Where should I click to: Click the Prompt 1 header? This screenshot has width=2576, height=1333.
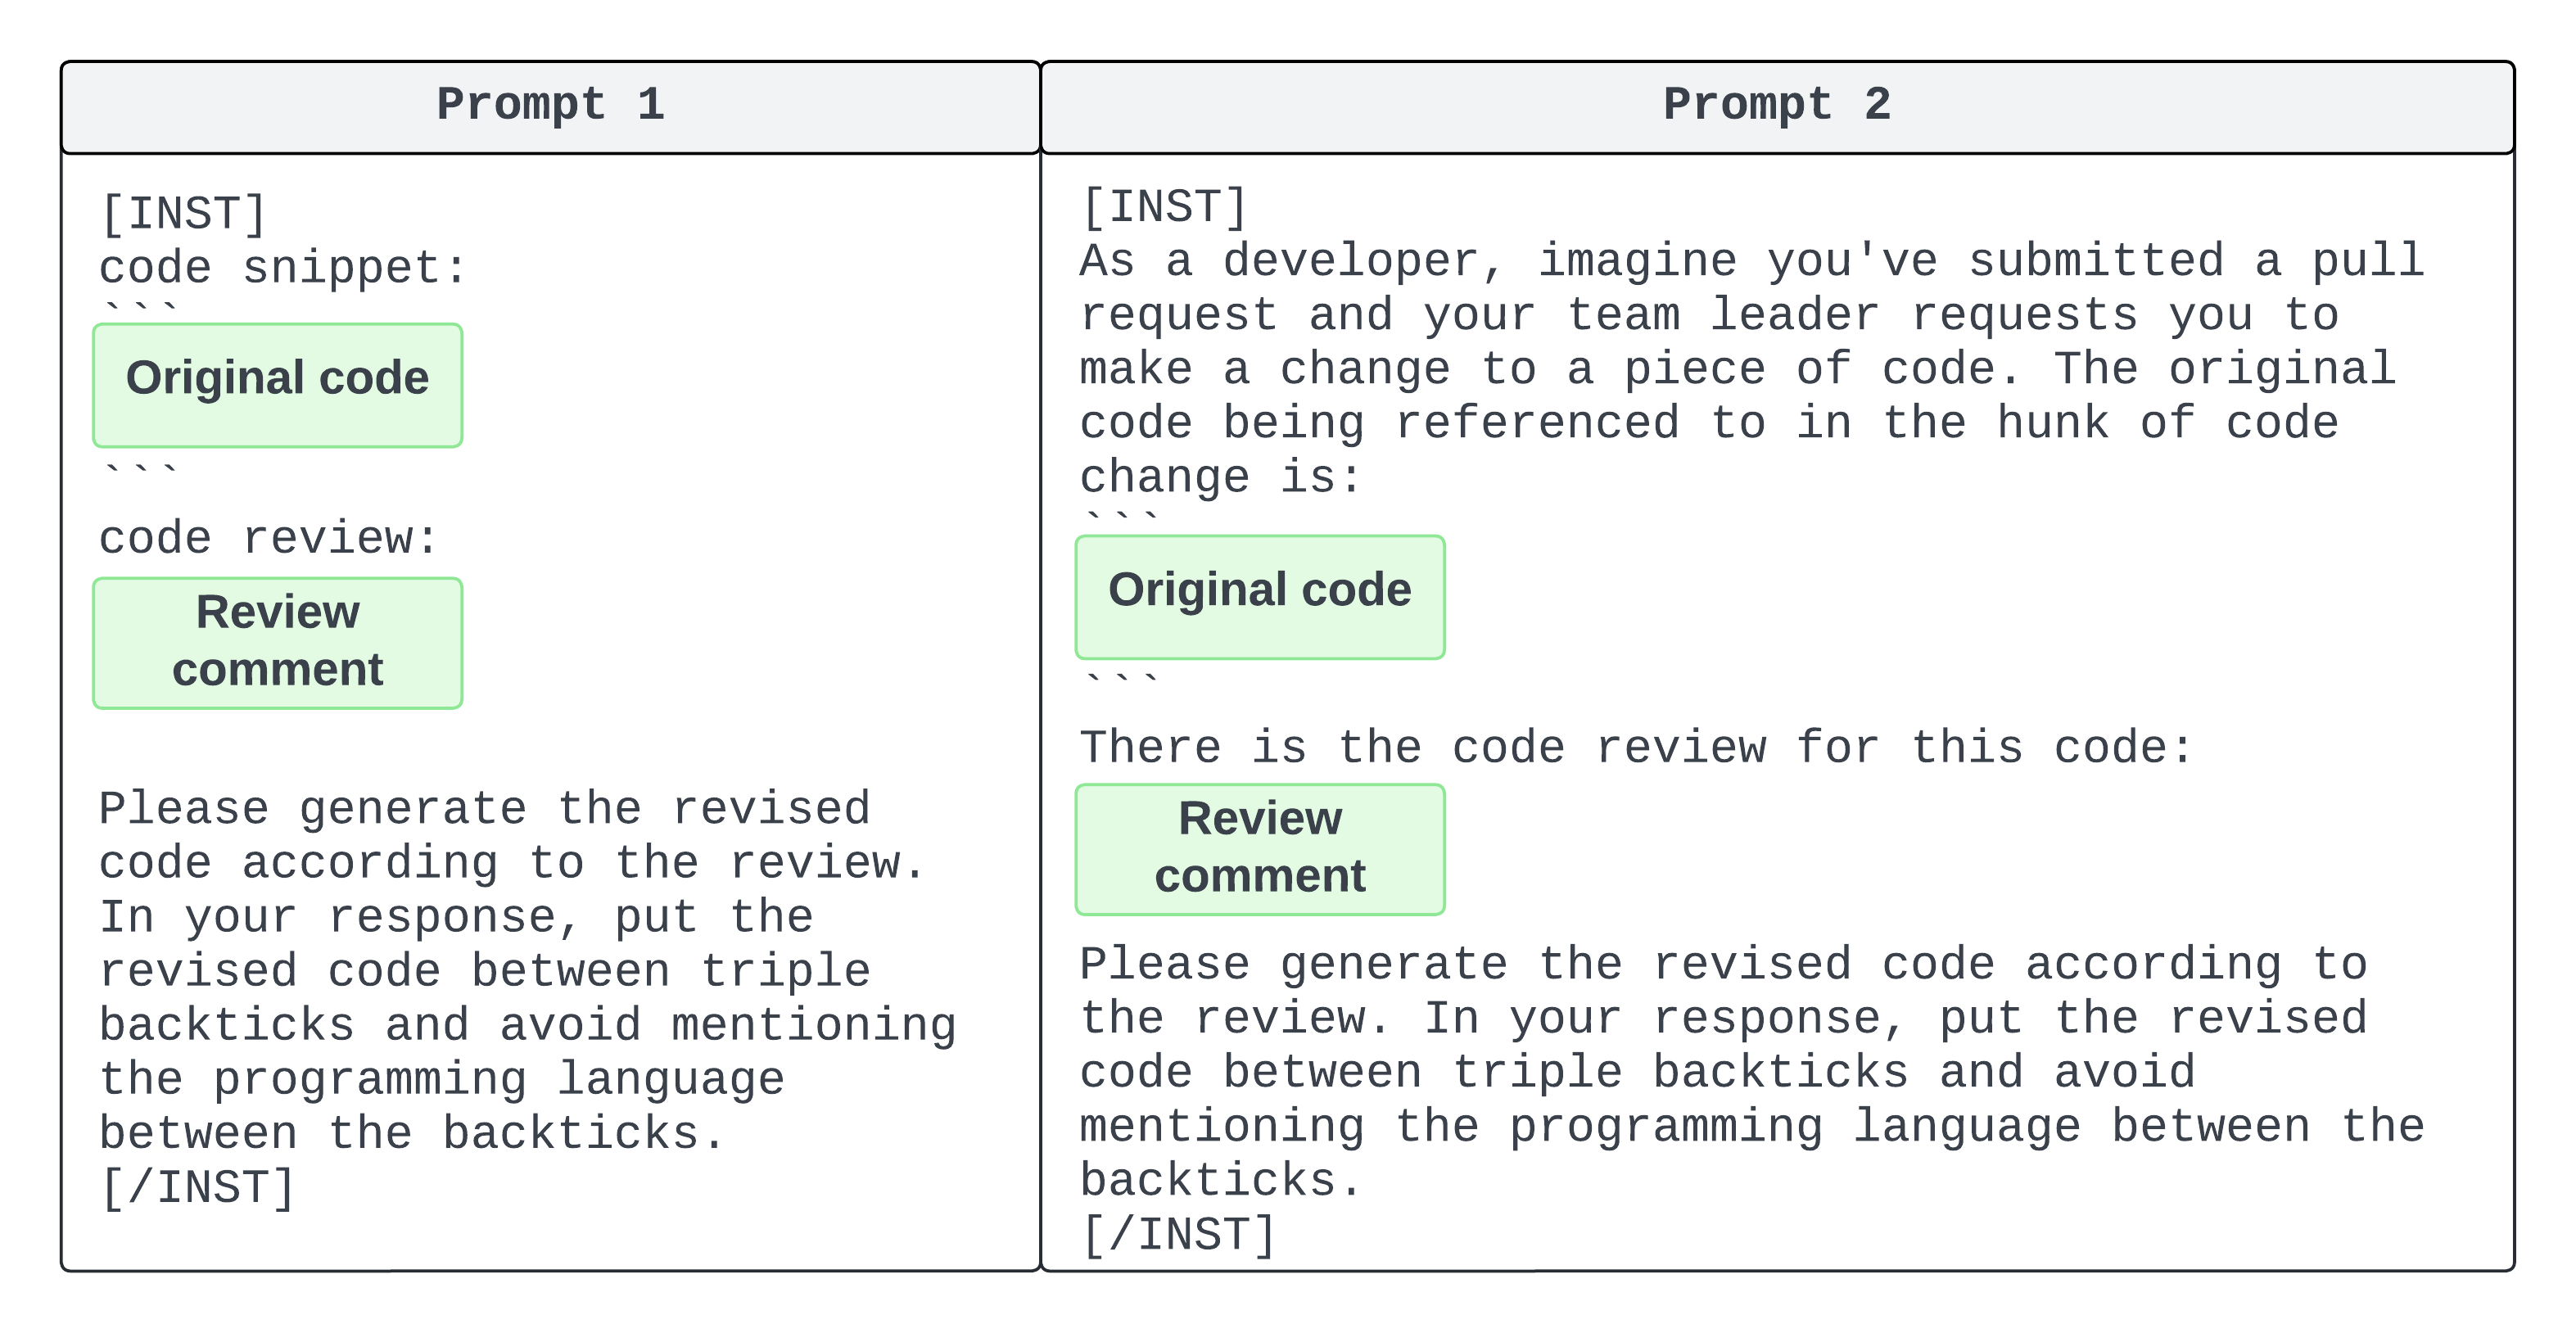[550, 105]
